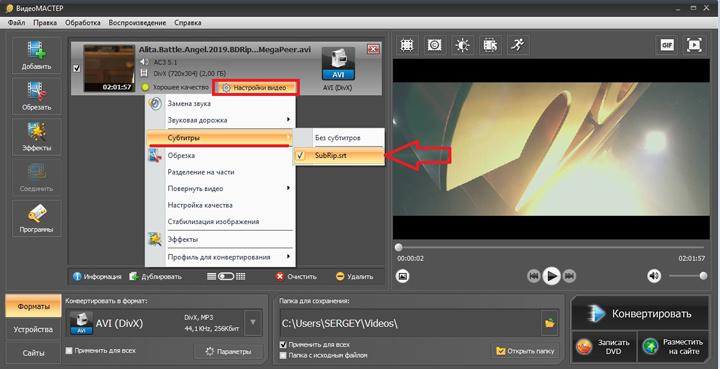The width and height of the screenshot is (720, 369).
Task: Choose Обрезка from the context menu
Action: 220,156
